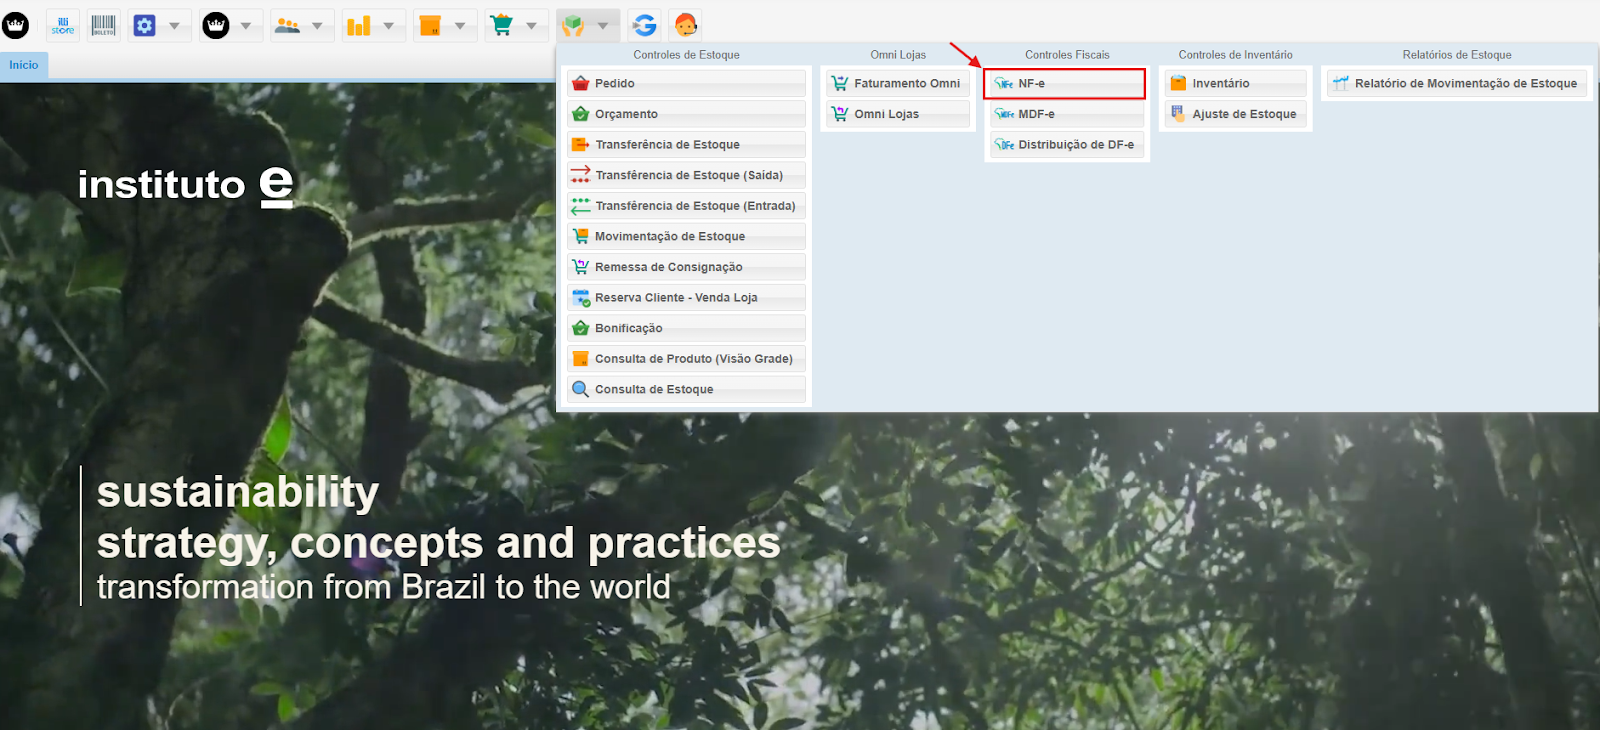Click the blue refresh arrow icon

(645, 25)
